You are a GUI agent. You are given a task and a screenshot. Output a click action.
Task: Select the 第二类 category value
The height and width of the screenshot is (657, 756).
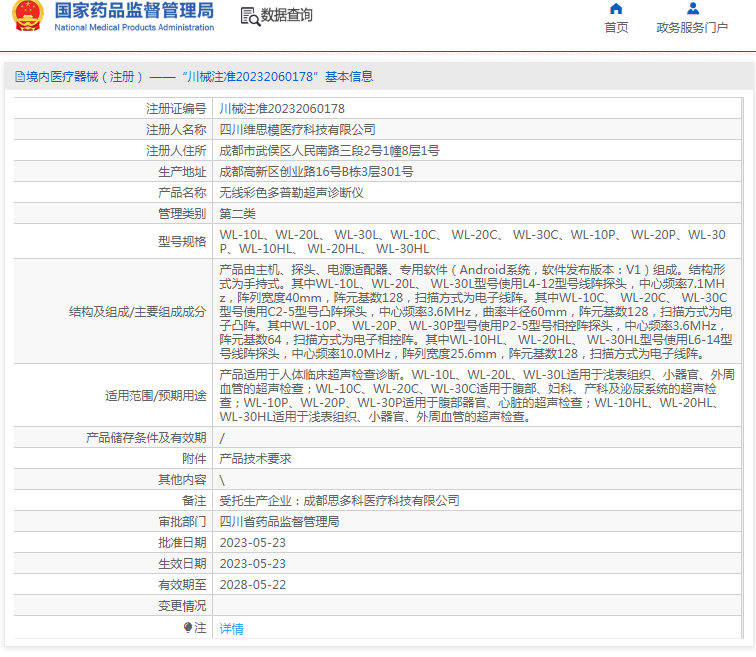[238, 214]
